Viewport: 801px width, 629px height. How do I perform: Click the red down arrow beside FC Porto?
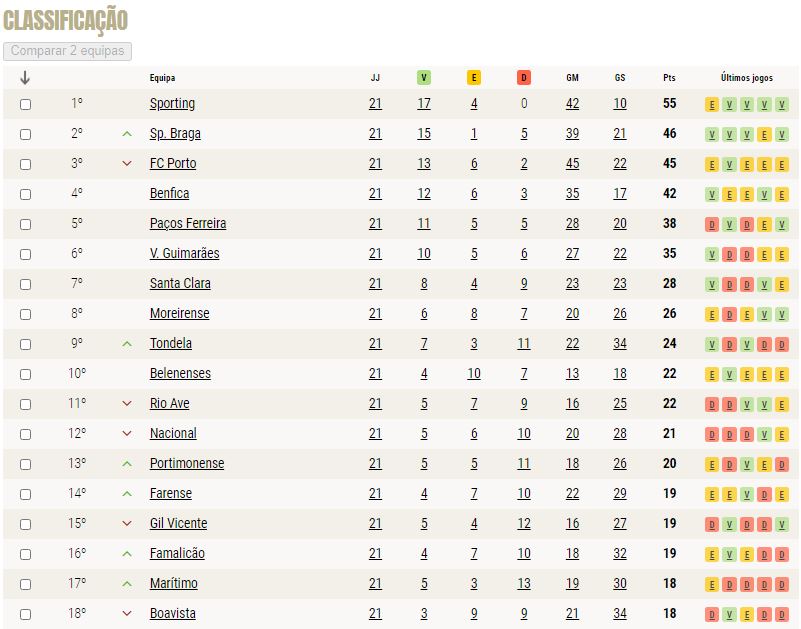127,164
